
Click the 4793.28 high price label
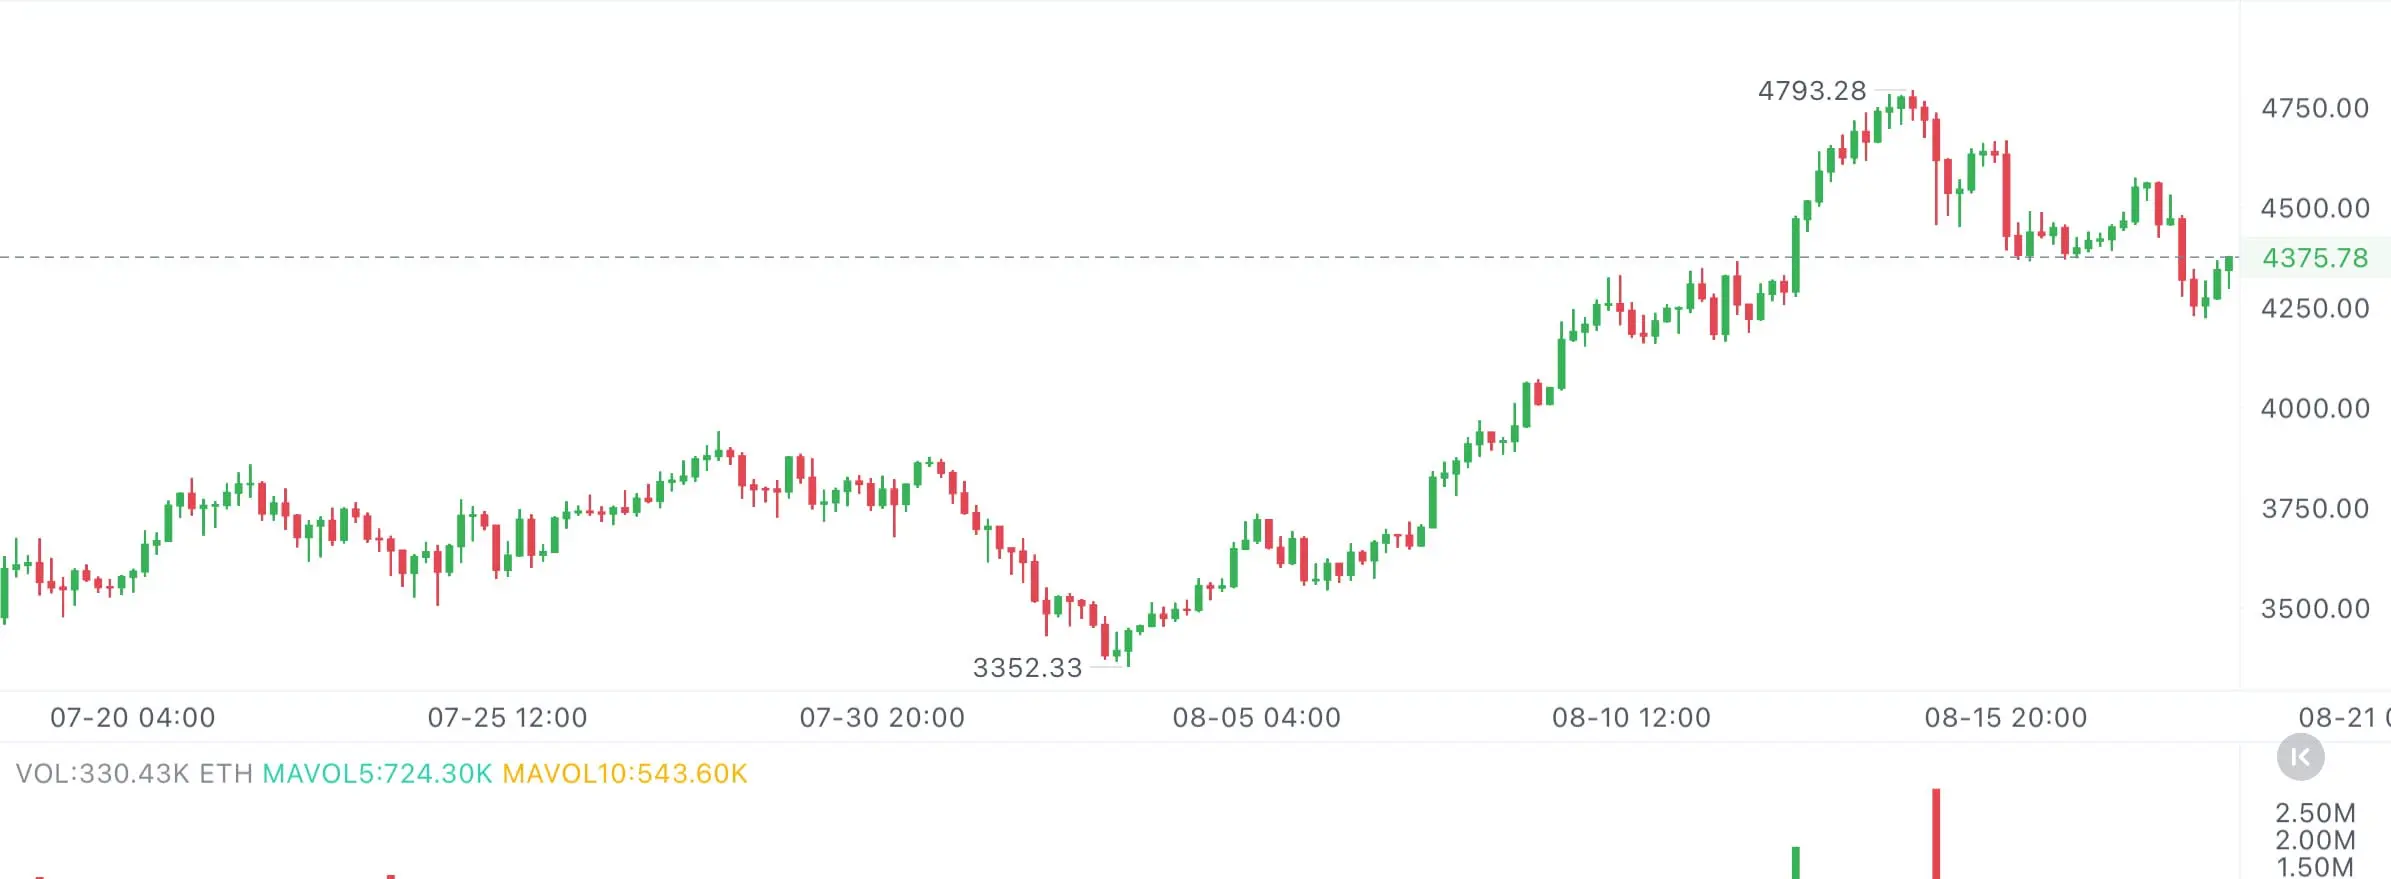pyautogui.click(x=1812, y=91)
